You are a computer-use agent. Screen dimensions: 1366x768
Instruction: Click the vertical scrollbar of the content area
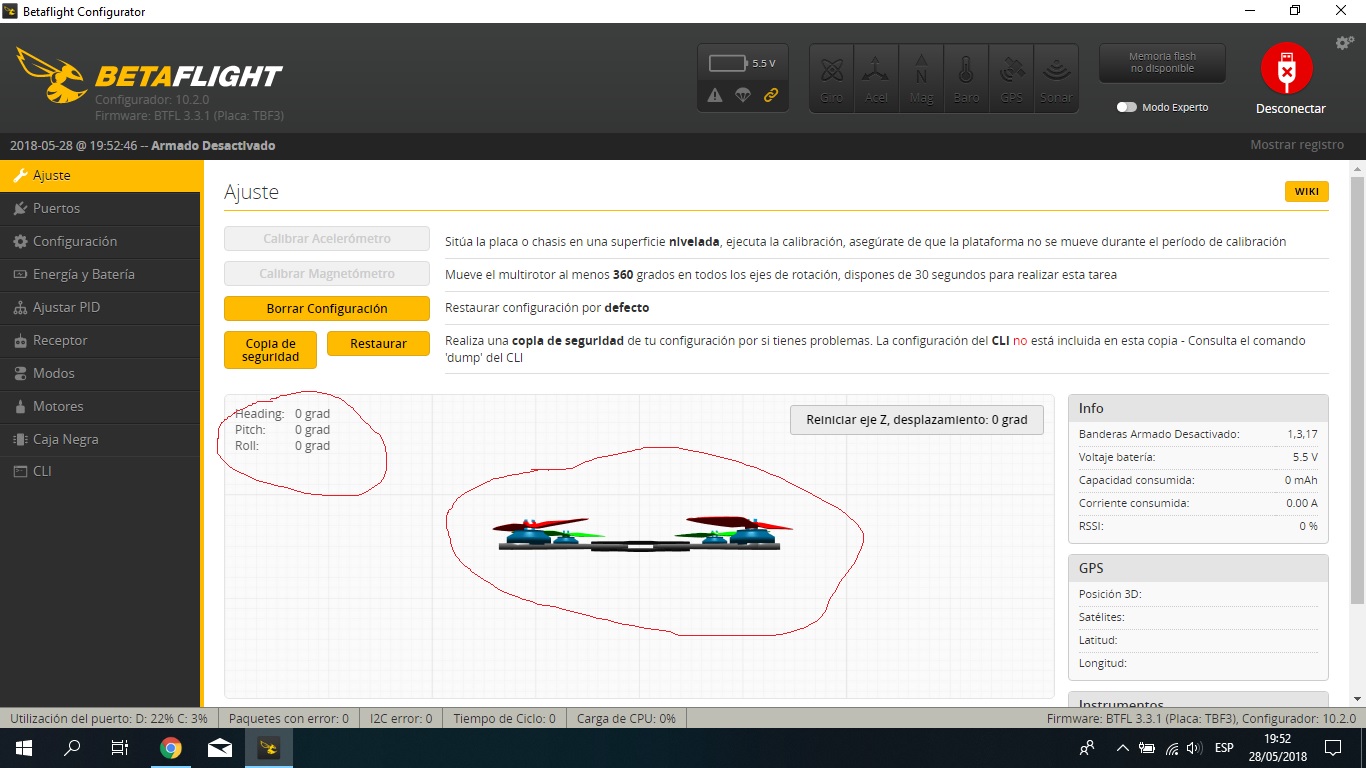1357,390
